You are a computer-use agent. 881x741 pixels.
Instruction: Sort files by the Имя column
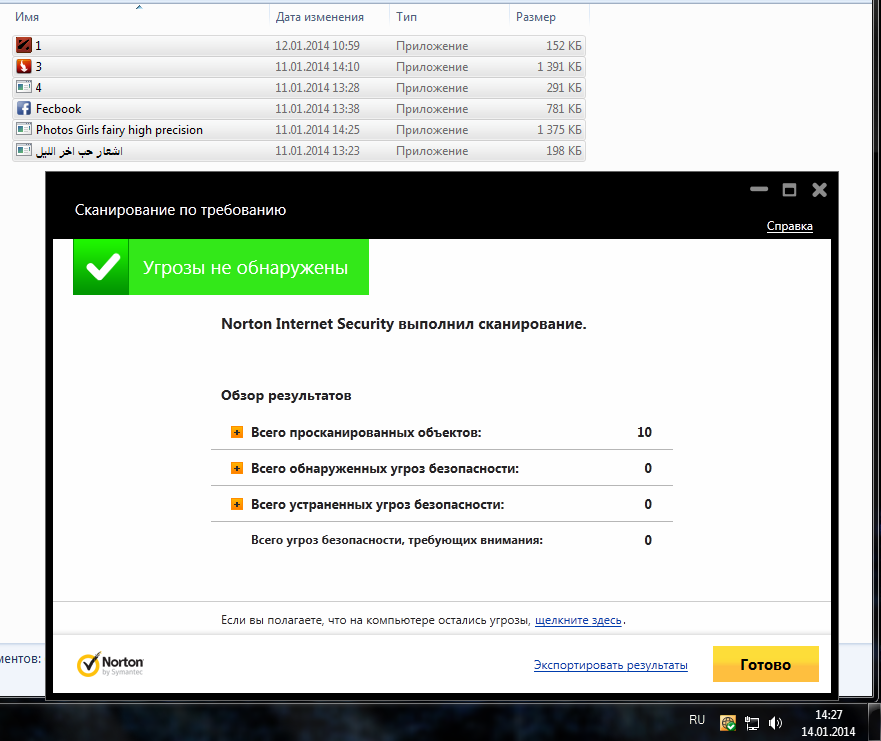click(x=27, y=17)
